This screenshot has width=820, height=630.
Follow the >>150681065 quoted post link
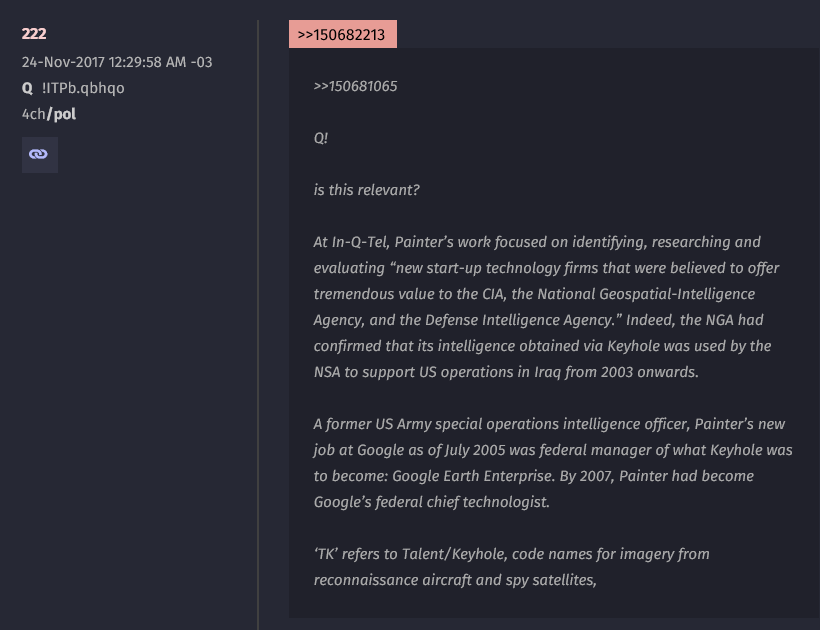(x=355, y=86)
